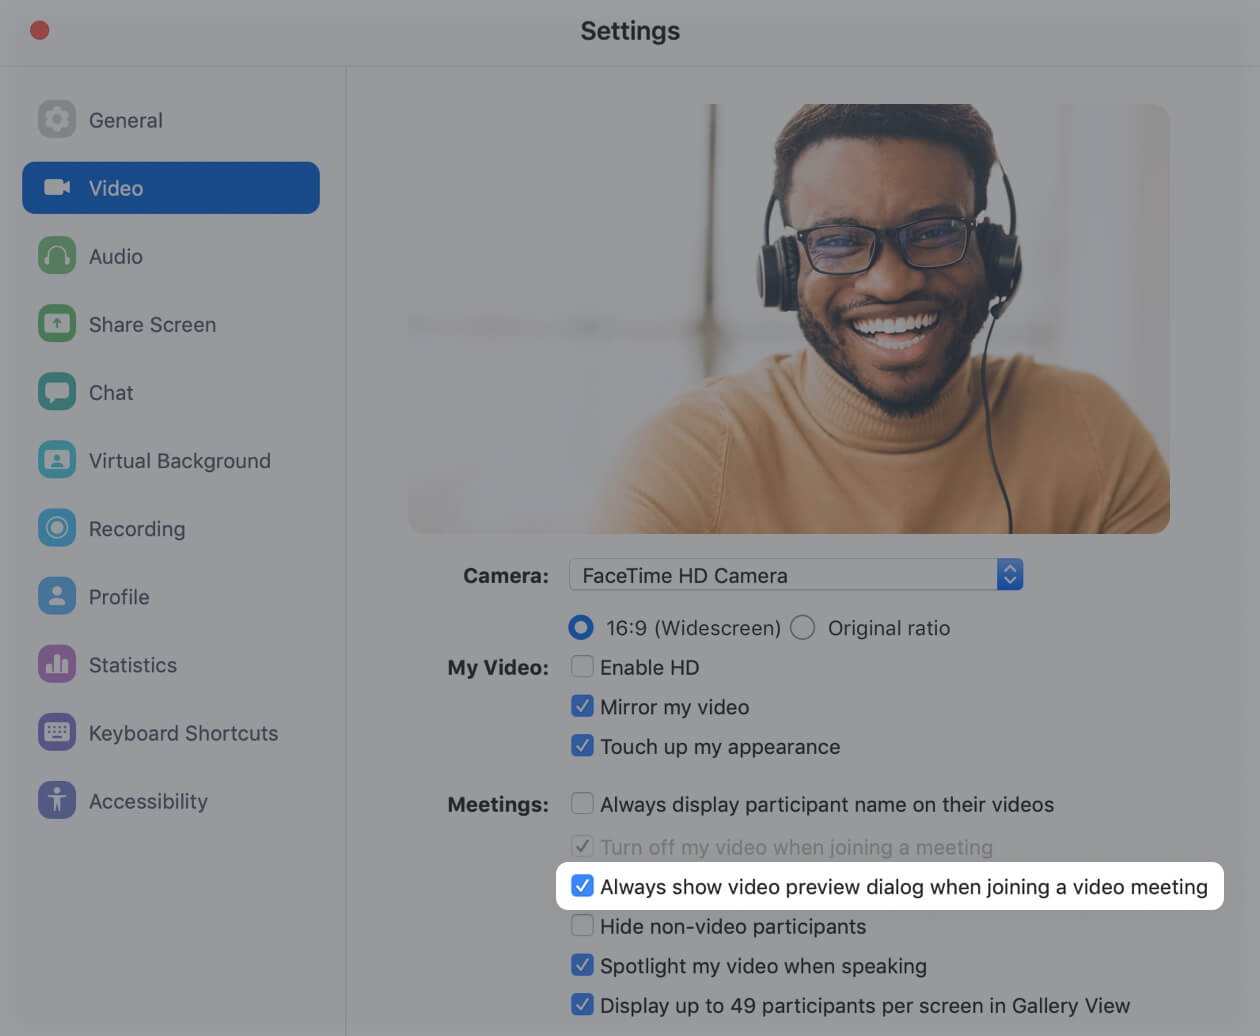Viewport: 1260px width, 1036px height.
Task: Switch to the Statistics section
Action: (x=57, y=664)
